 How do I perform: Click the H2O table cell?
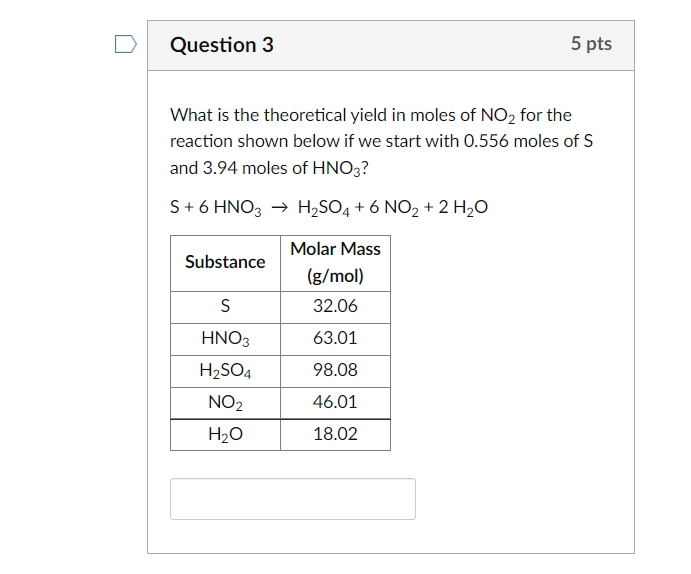pos(225,435)
